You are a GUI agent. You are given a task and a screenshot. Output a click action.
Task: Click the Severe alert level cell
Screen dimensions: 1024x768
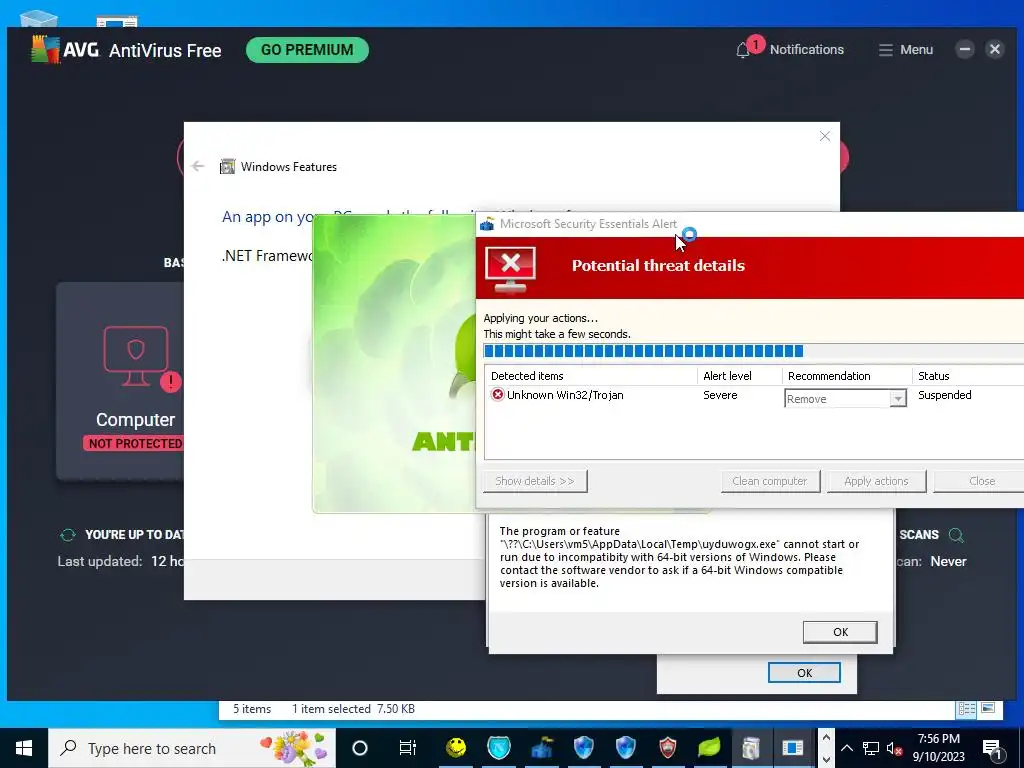click(720, 395)
